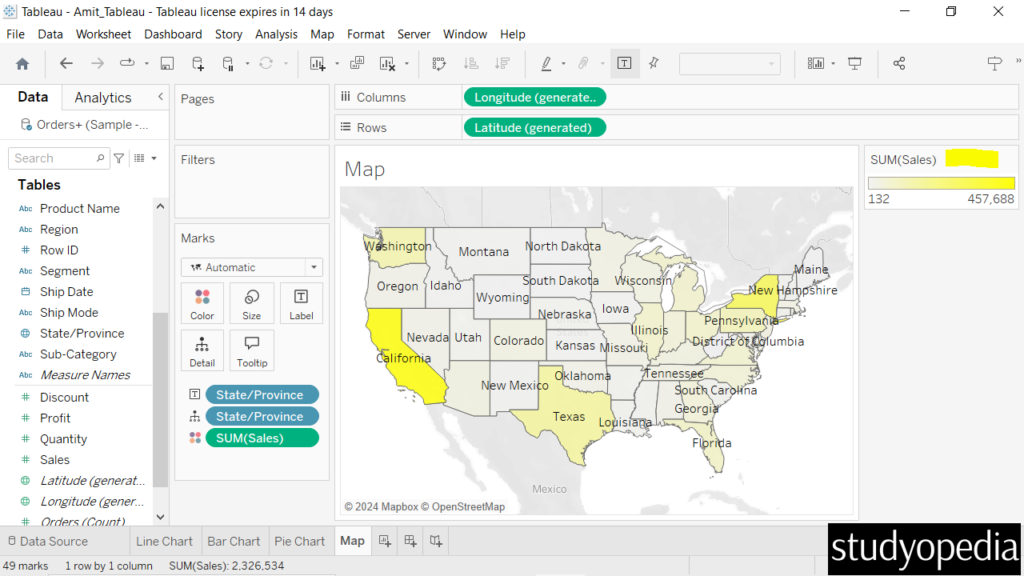
Task: Enter presentation mode icon
Action: [854, 63]
